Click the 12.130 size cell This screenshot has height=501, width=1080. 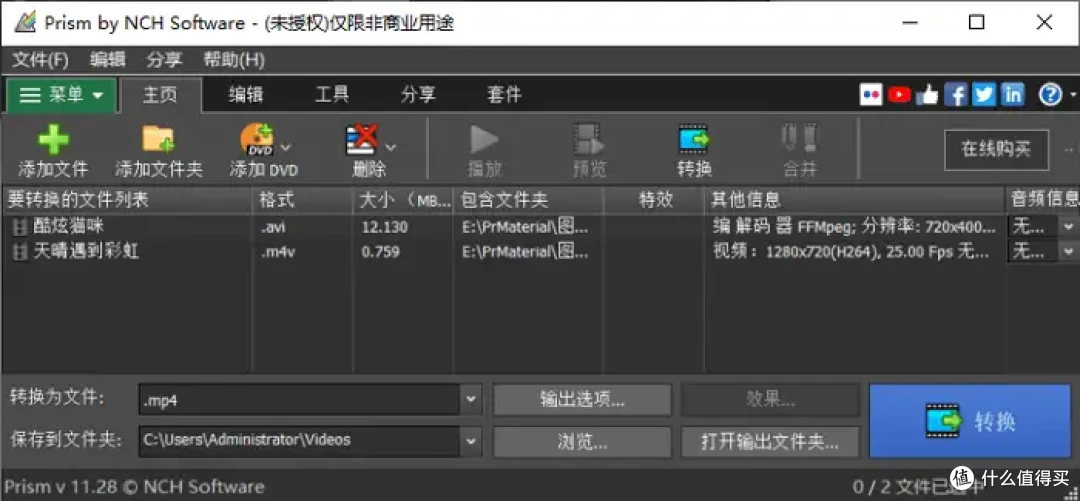click(384, 227)
